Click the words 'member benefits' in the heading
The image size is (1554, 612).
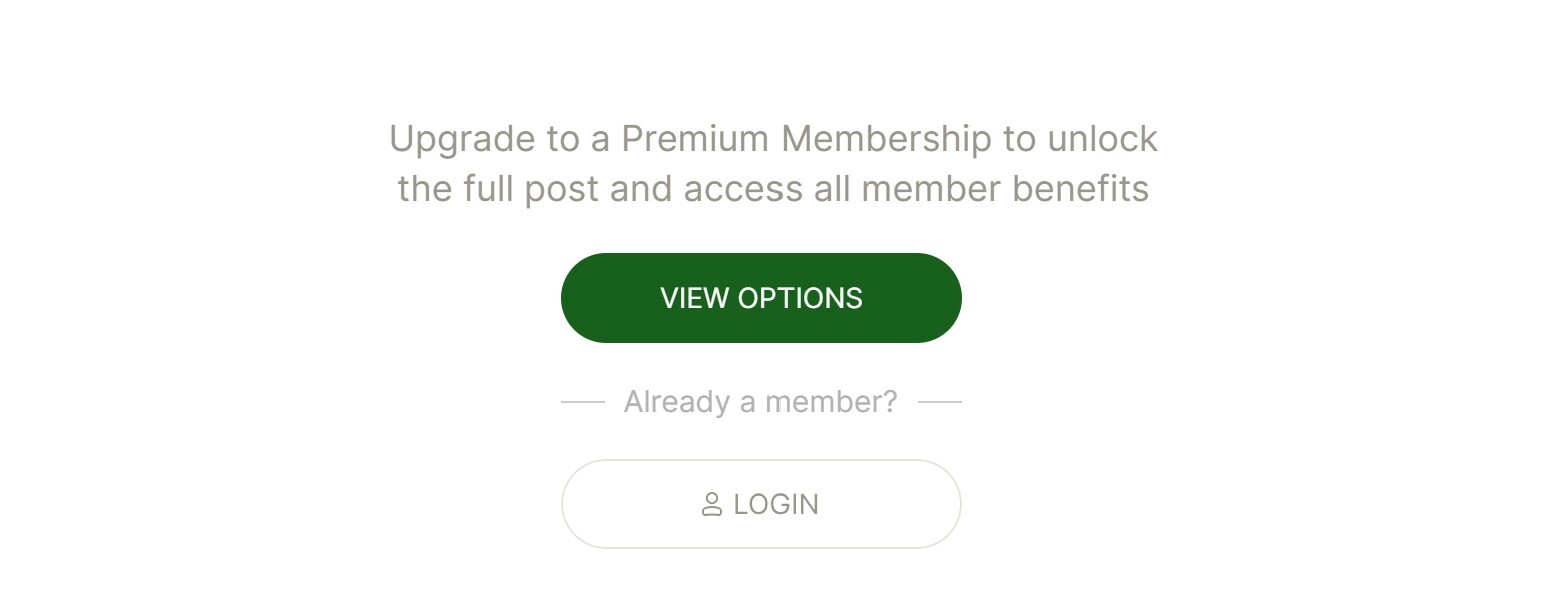click(1005, 188)
